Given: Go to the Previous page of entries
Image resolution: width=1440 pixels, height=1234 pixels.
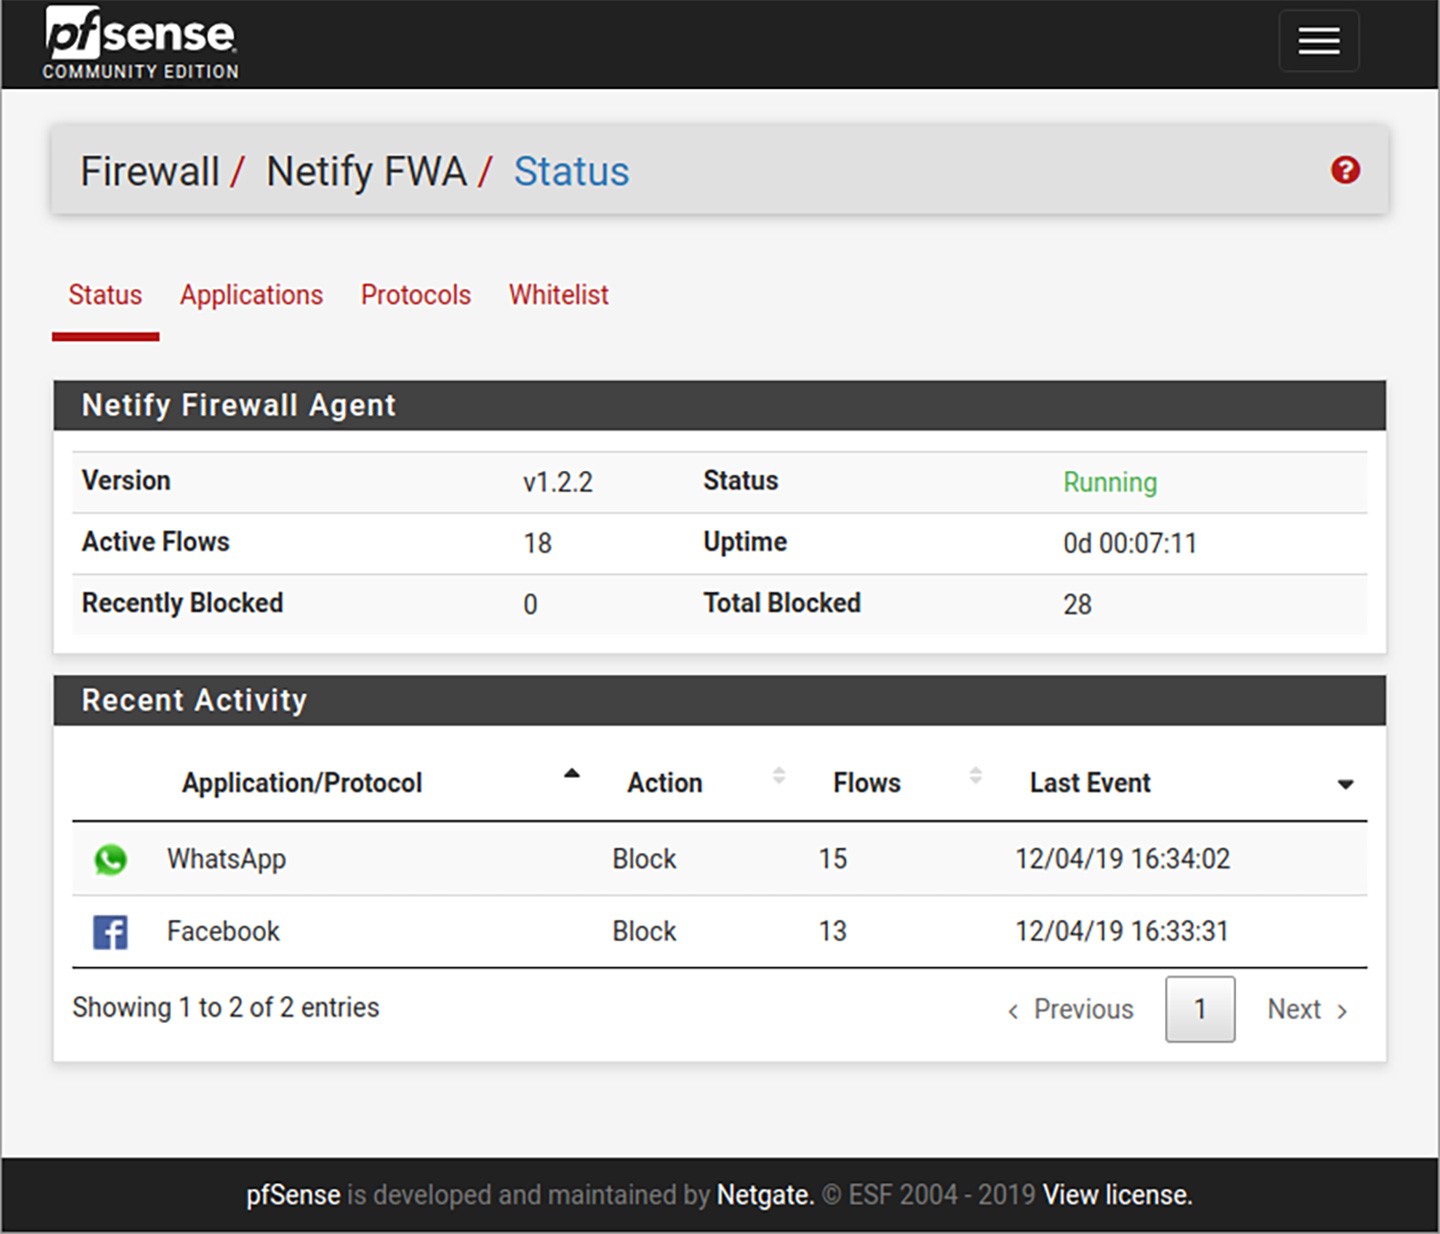Looking at the screenshot, I should click(x=1070, y=1009).
